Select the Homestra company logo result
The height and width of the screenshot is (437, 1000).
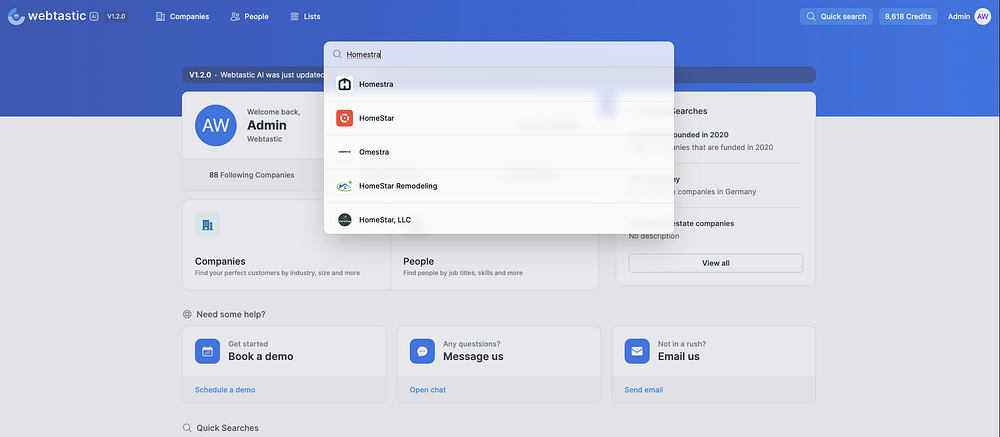tap(344, 84)
